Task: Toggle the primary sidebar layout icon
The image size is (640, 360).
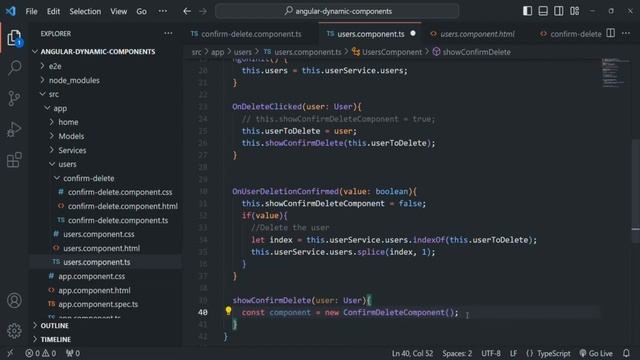Action: [527, 11]
